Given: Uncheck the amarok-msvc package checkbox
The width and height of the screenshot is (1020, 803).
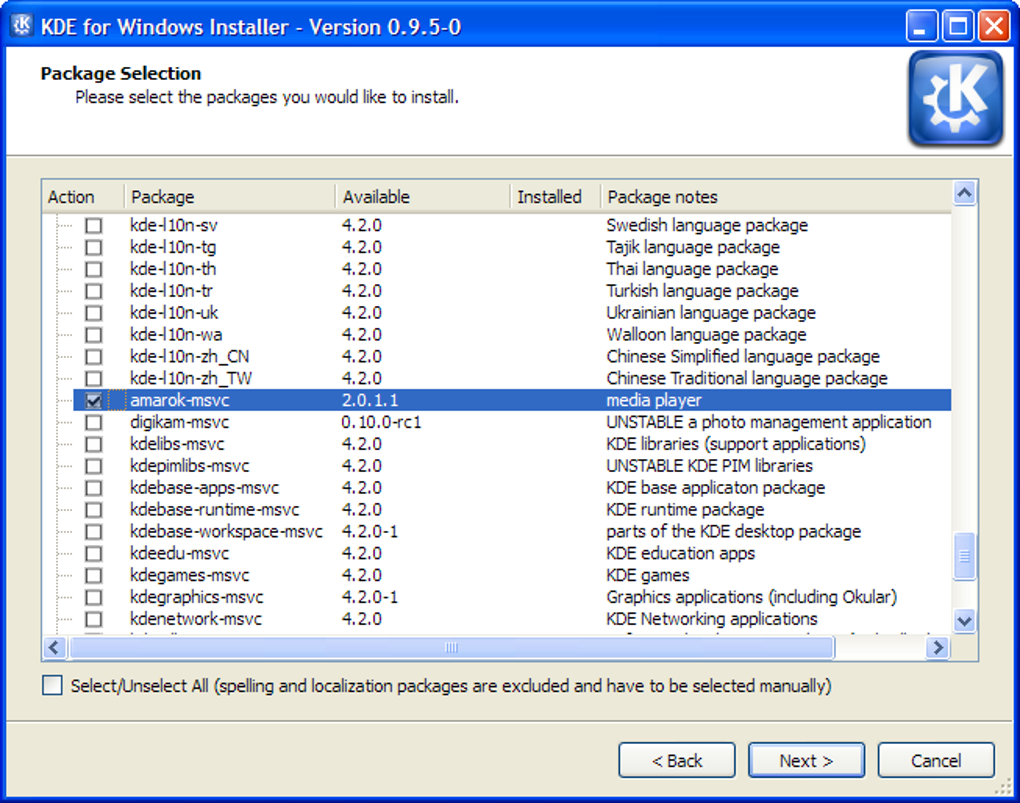Looking at the screenshot, I should click(x=94, y=401).
